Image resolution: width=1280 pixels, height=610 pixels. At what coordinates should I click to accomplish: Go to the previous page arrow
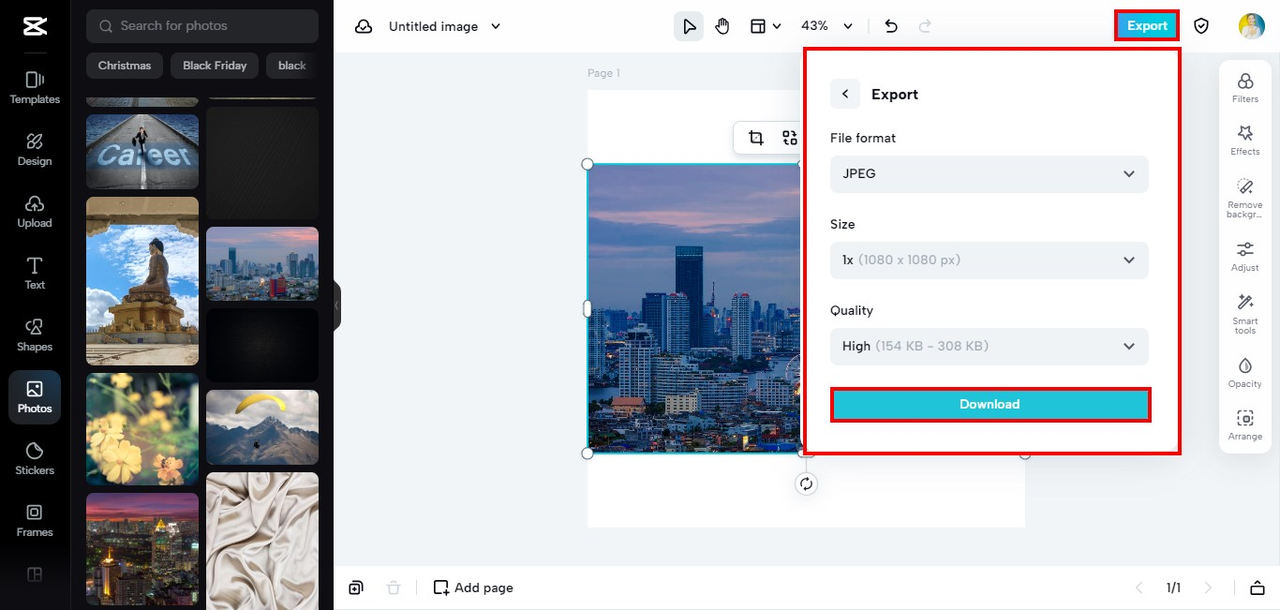[x=1138, y=588]
